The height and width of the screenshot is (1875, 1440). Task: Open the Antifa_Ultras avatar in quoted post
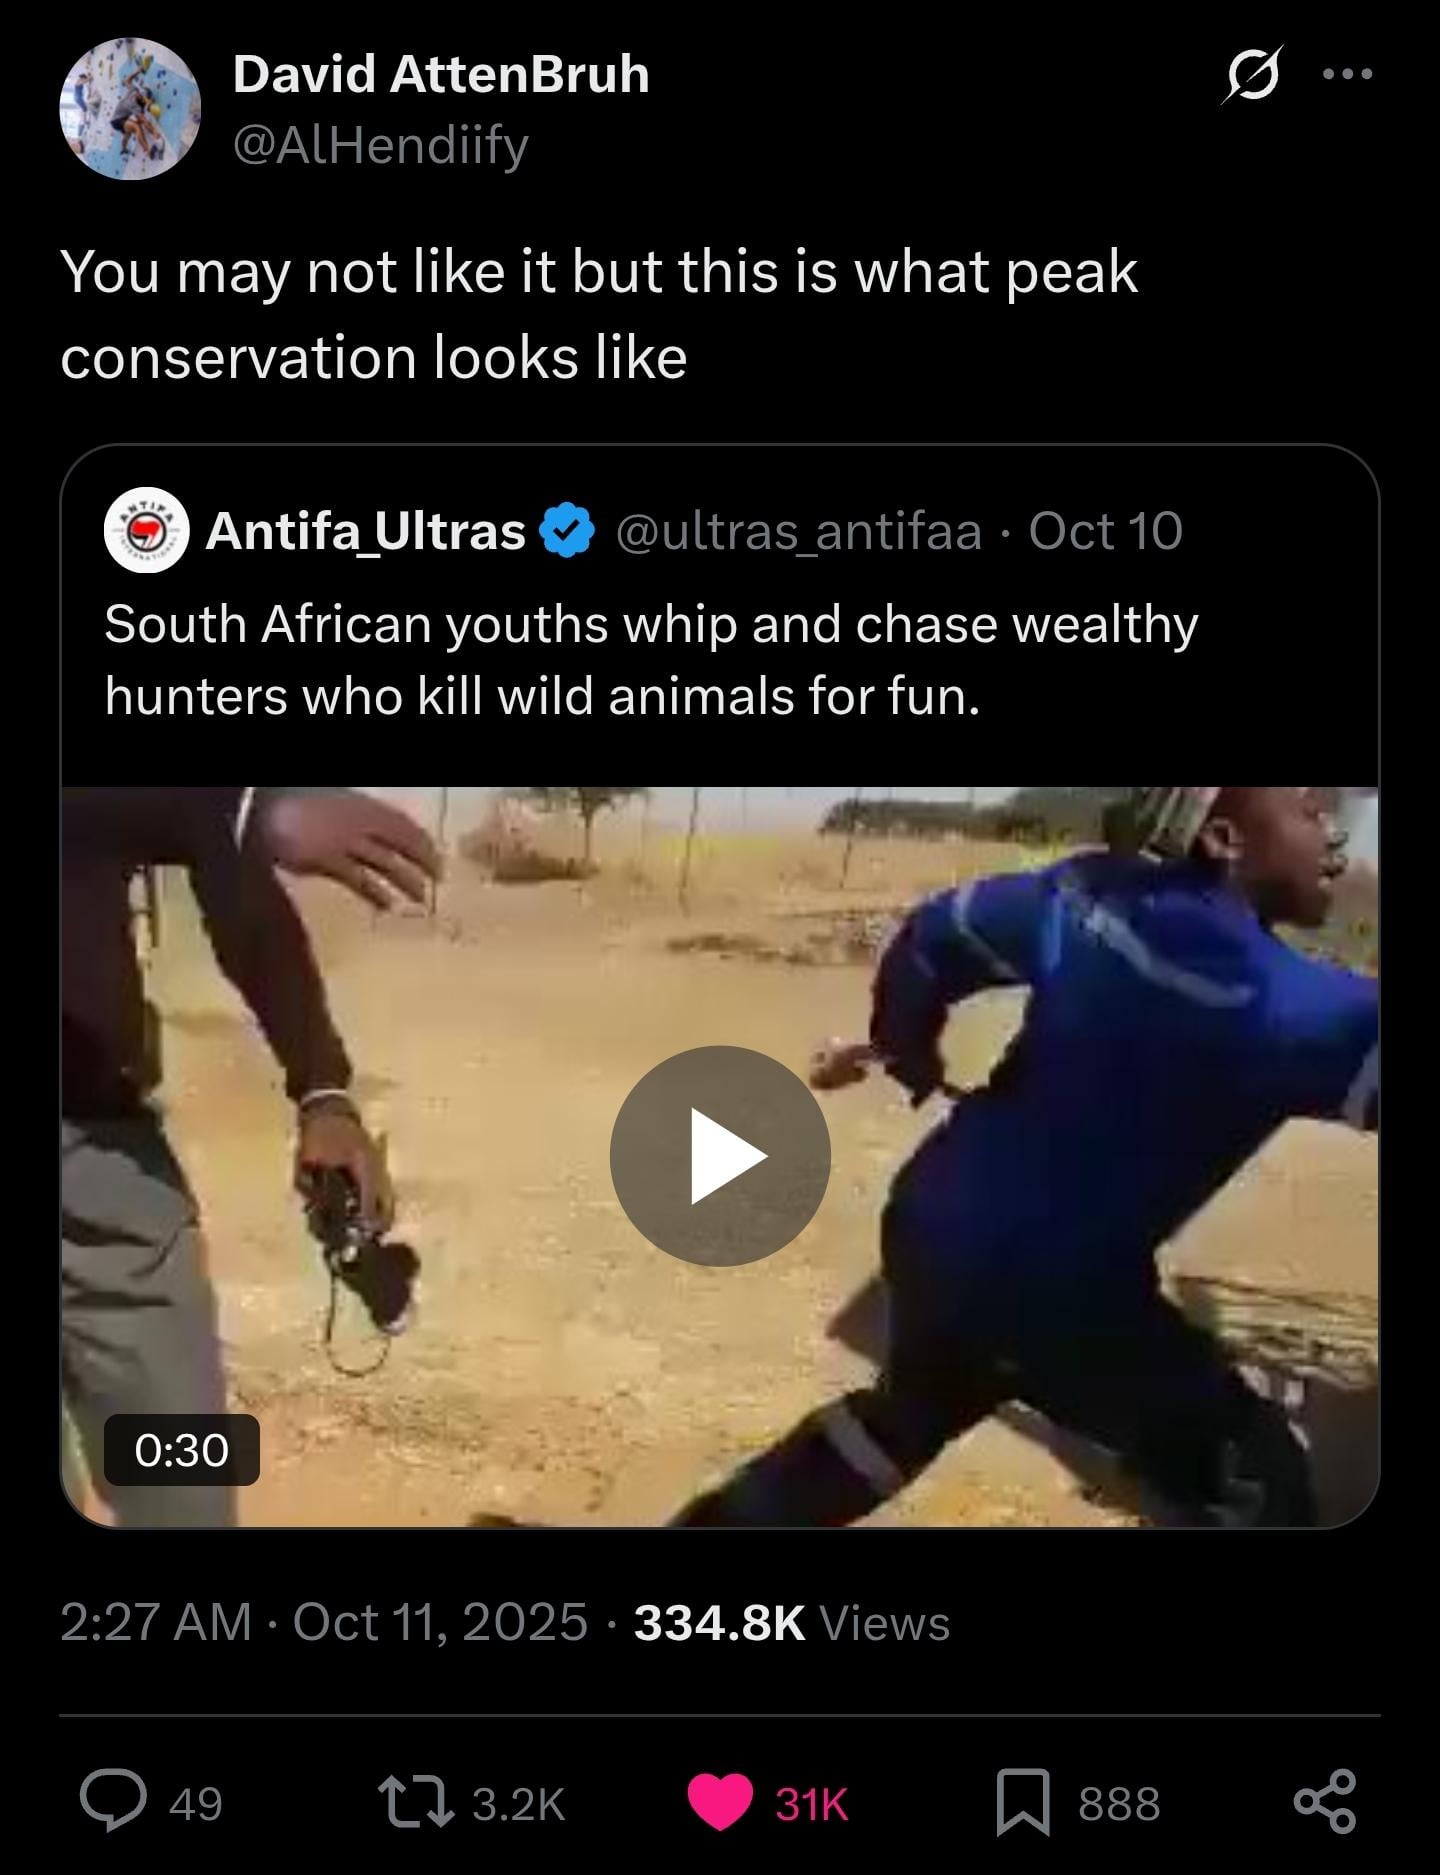pos(147,531)
